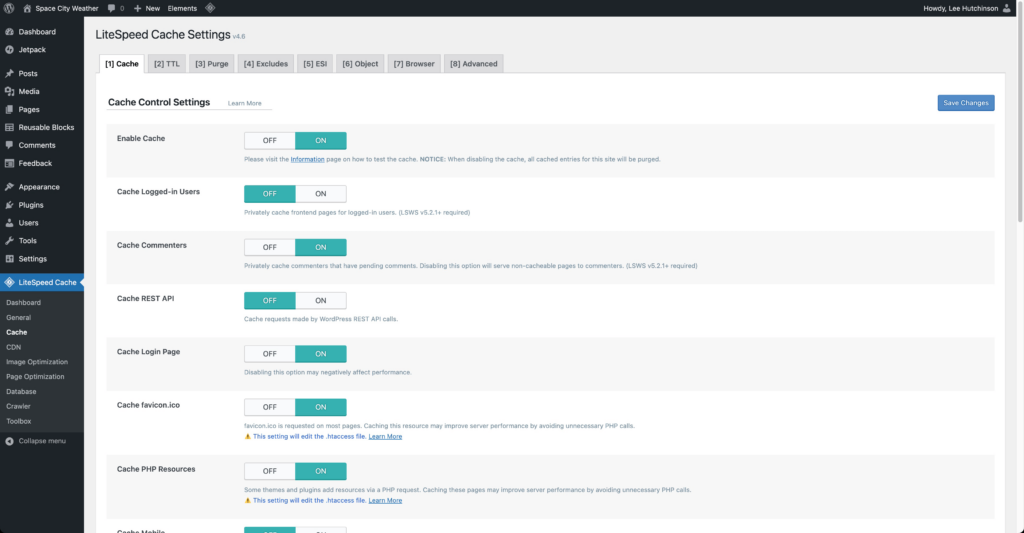Turn Cache Login Page OFF
This screenshot has width=1024, height=533.
click(270, 353)
